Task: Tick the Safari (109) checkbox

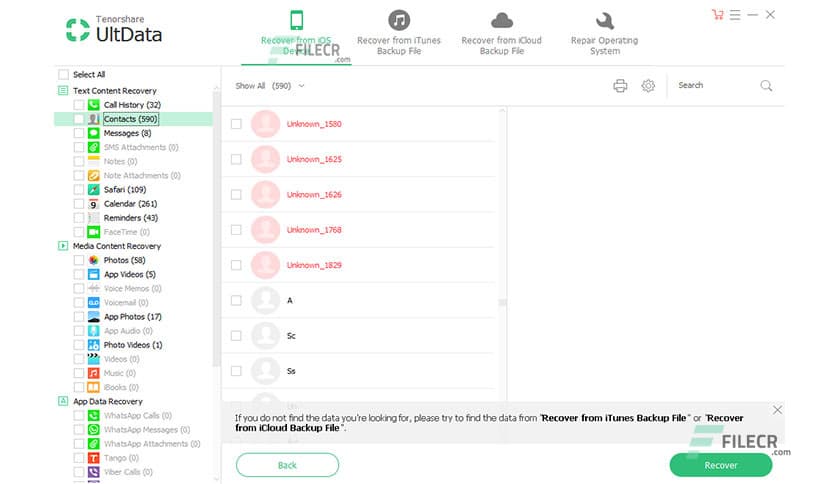Action: point(79,190)
